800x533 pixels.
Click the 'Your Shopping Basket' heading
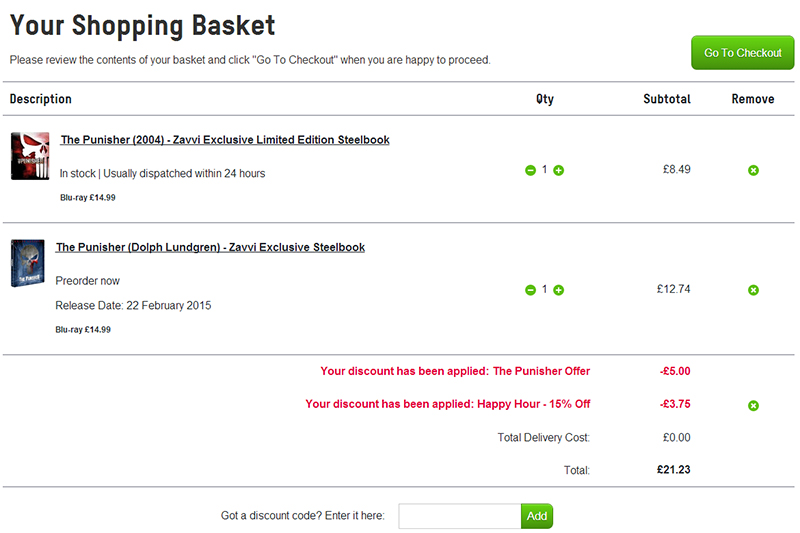point(142,26)
